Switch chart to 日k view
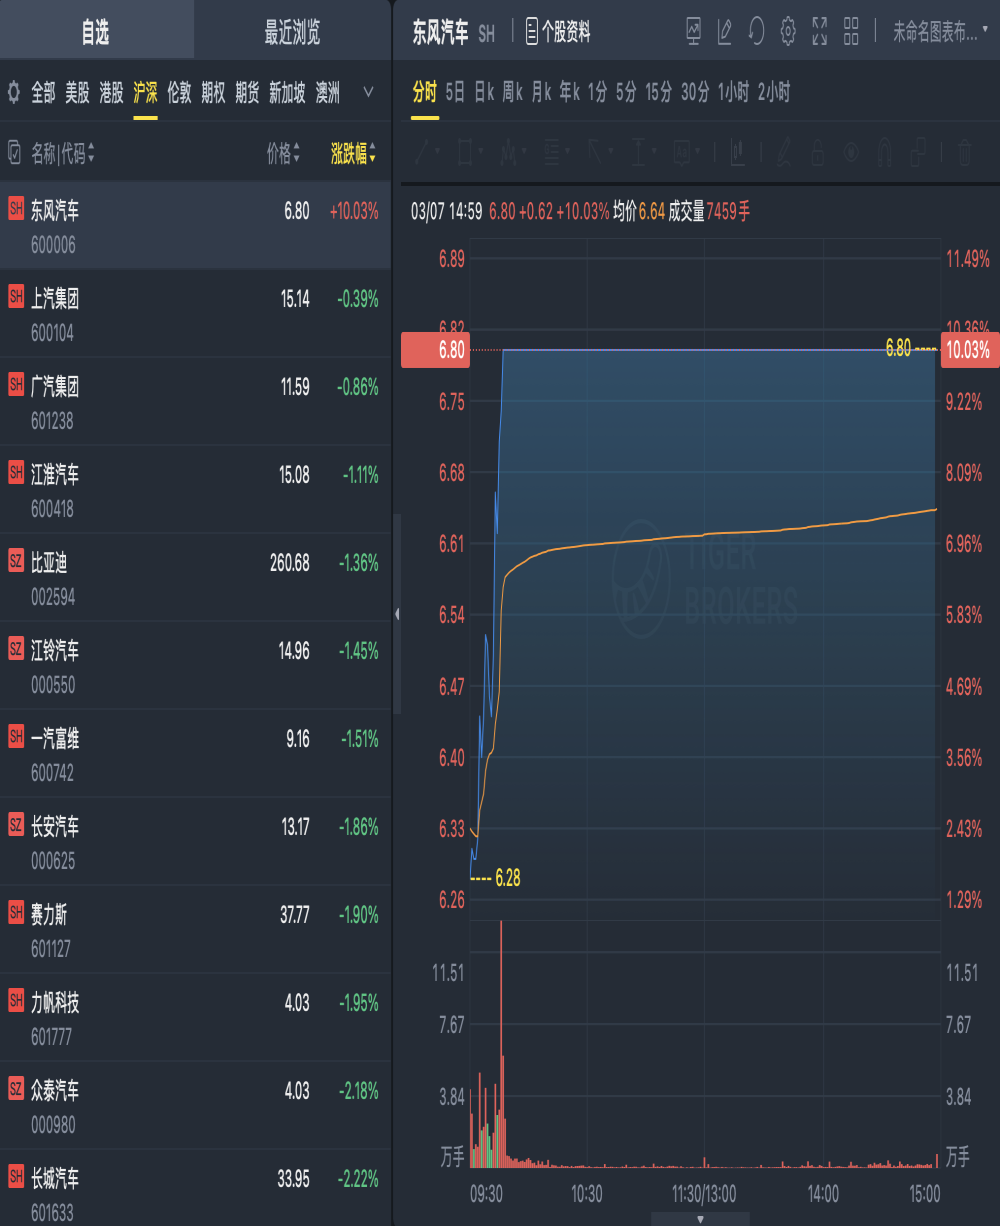The width and height of the screenshot is (1000, 1226). pos(484,92)
